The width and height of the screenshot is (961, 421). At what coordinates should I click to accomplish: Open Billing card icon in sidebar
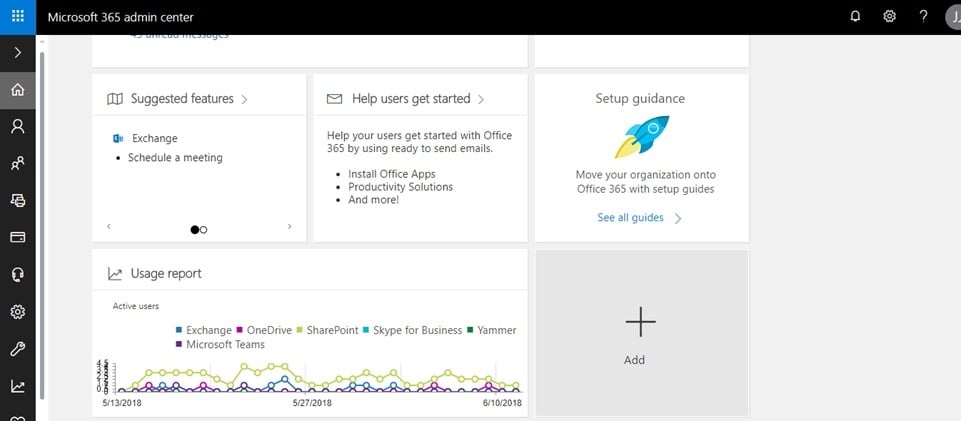[x=18, y=237]
